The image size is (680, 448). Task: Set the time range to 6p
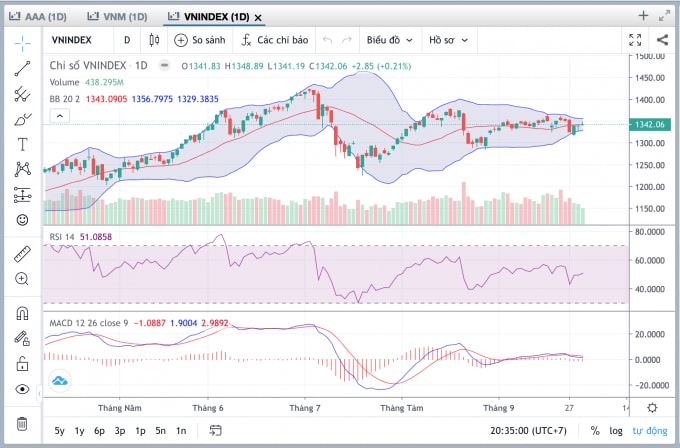click(99, 431)
